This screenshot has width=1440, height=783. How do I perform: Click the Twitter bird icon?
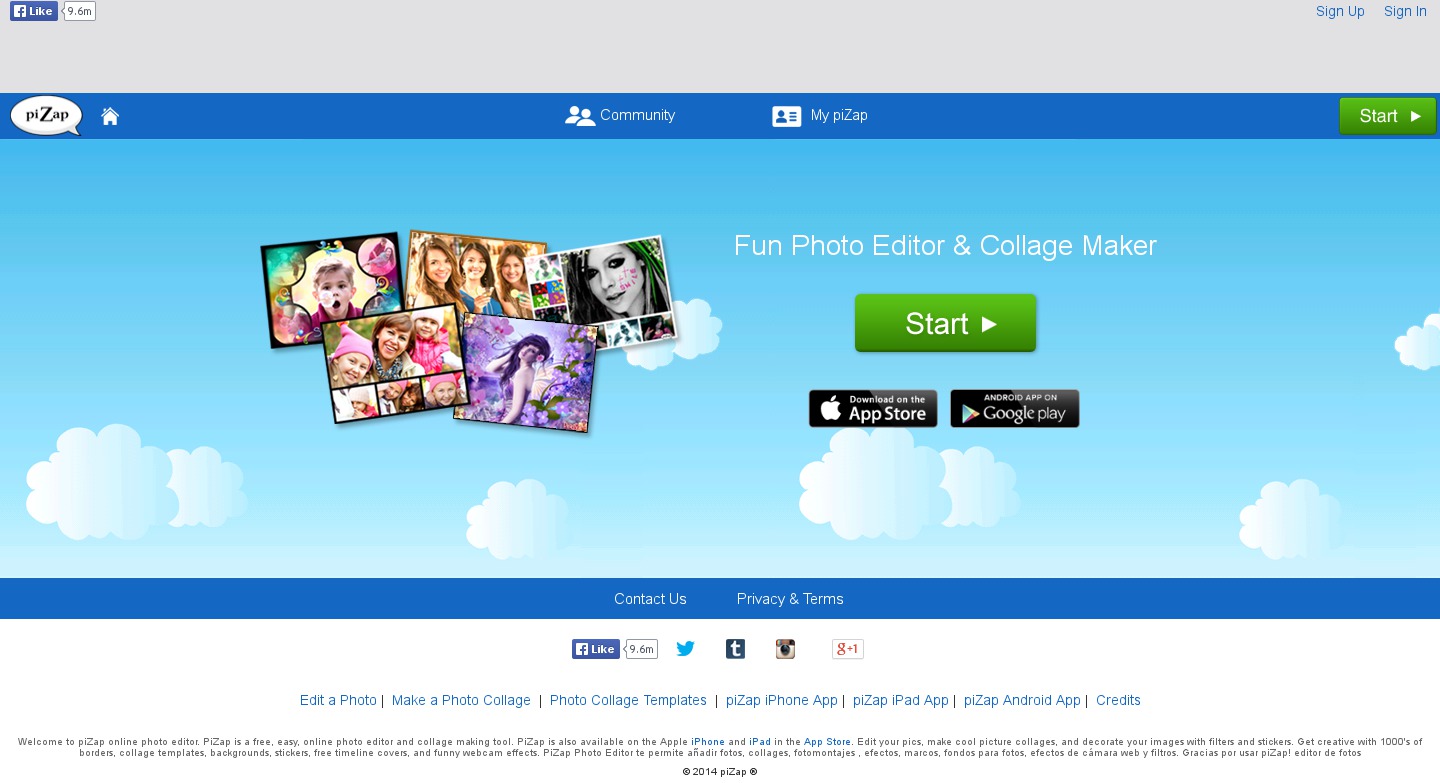click(685, 649)
